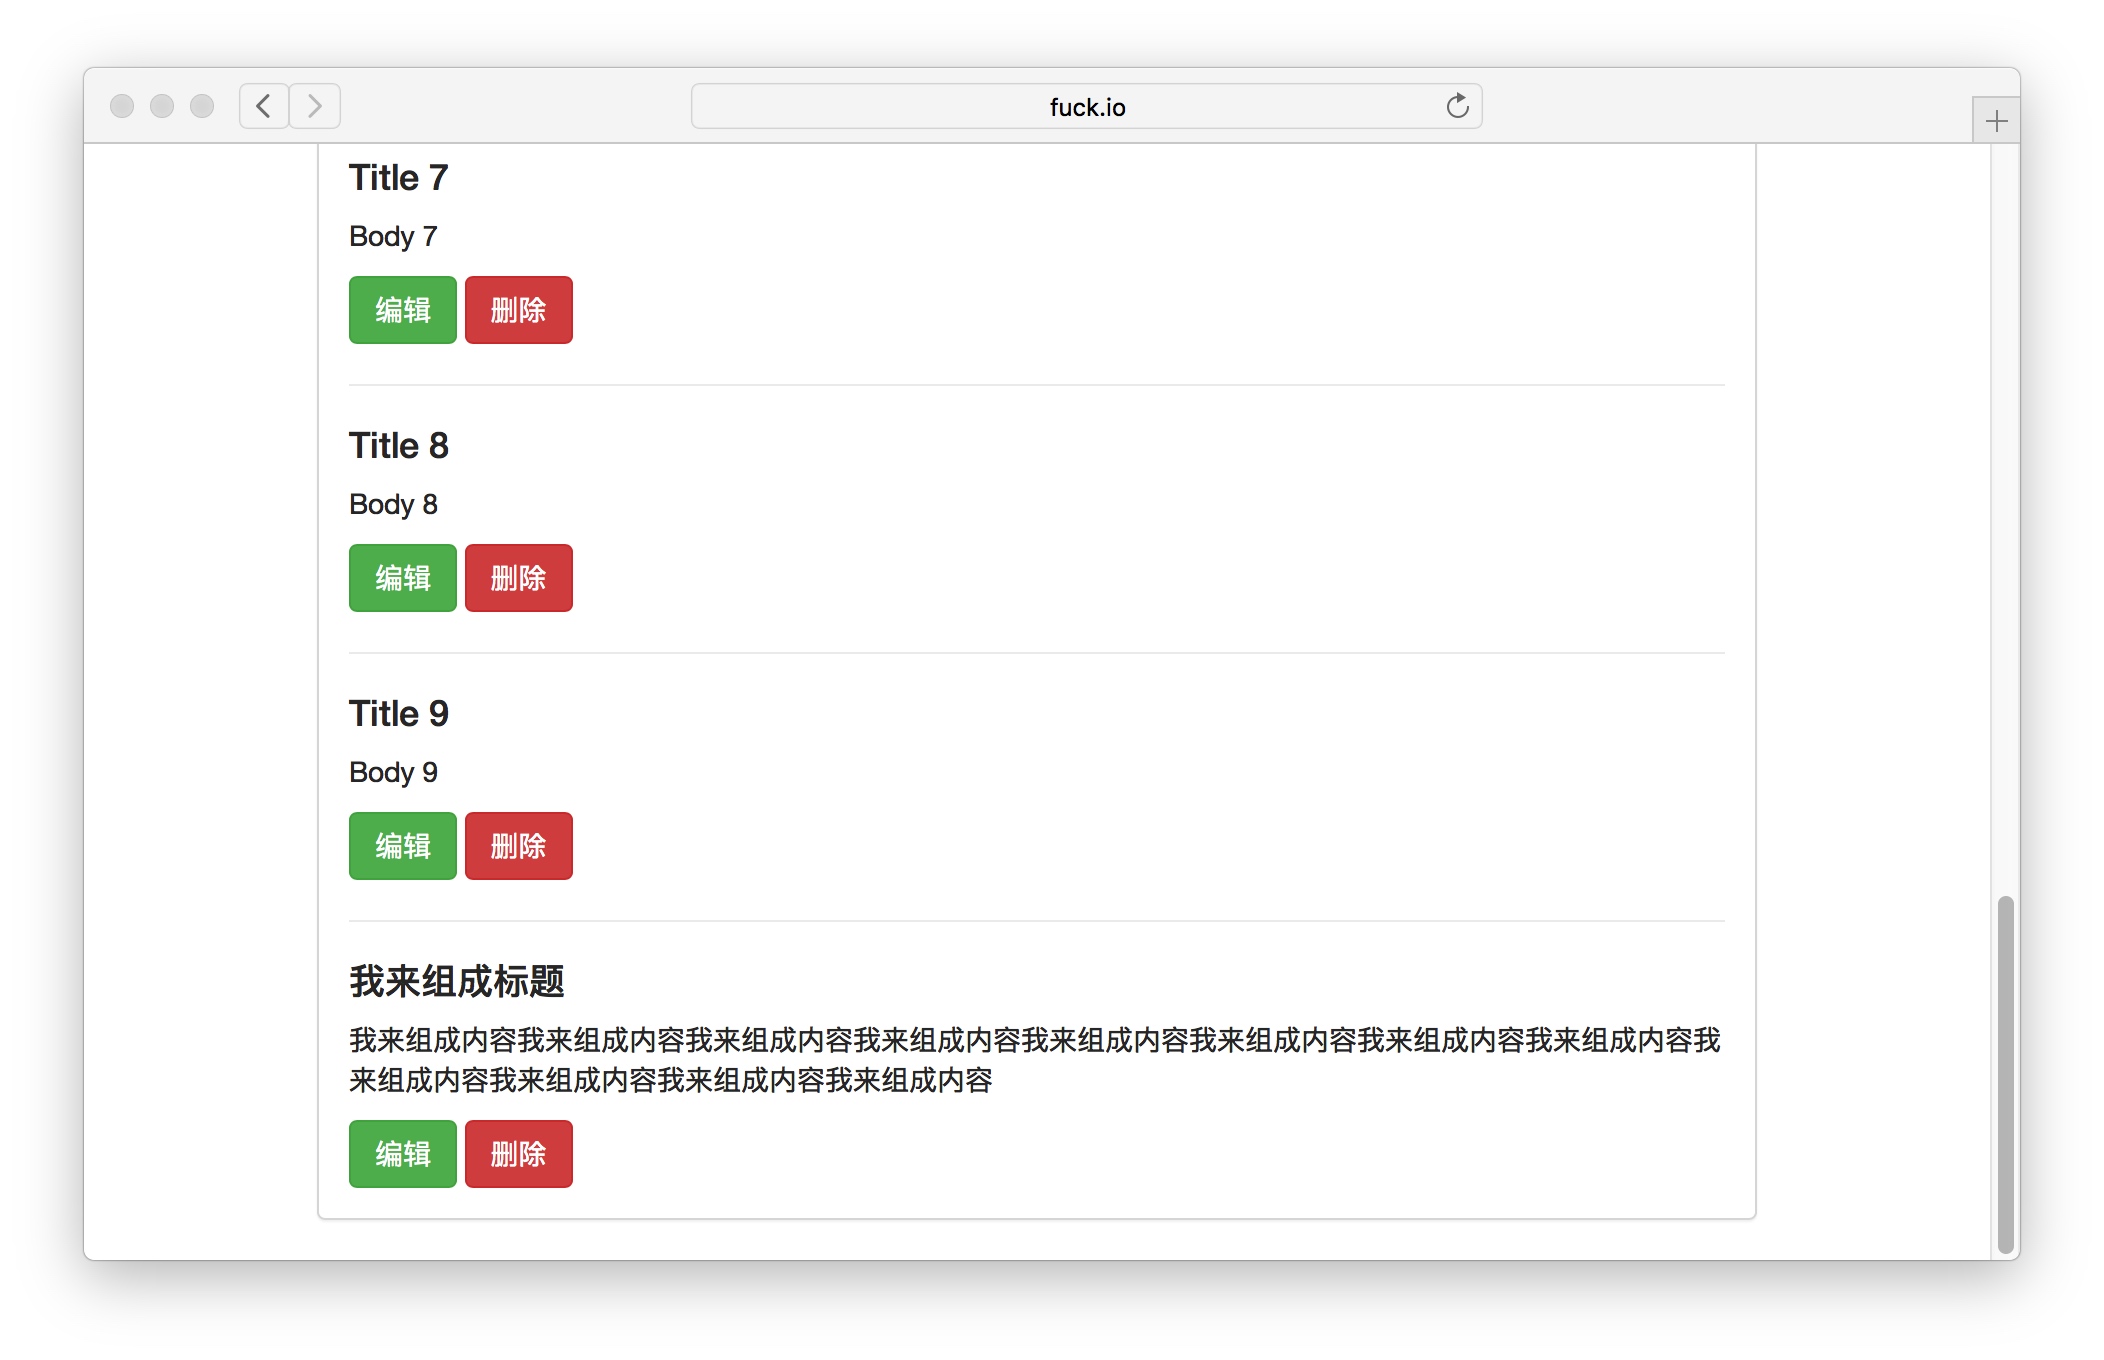Image resolution: width=2104 pixels, height=1360 pixels.
Task: Edit the Title 9 post
Action: pos(402,846)
